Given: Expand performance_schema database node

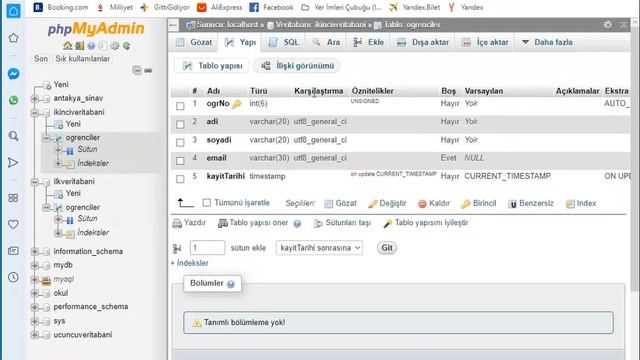Looking at the screenshot, I should pos(35,307).
